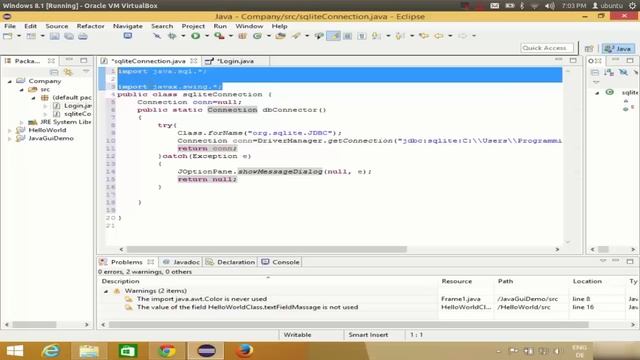Click Collapse All in Package Explorer

54,72
